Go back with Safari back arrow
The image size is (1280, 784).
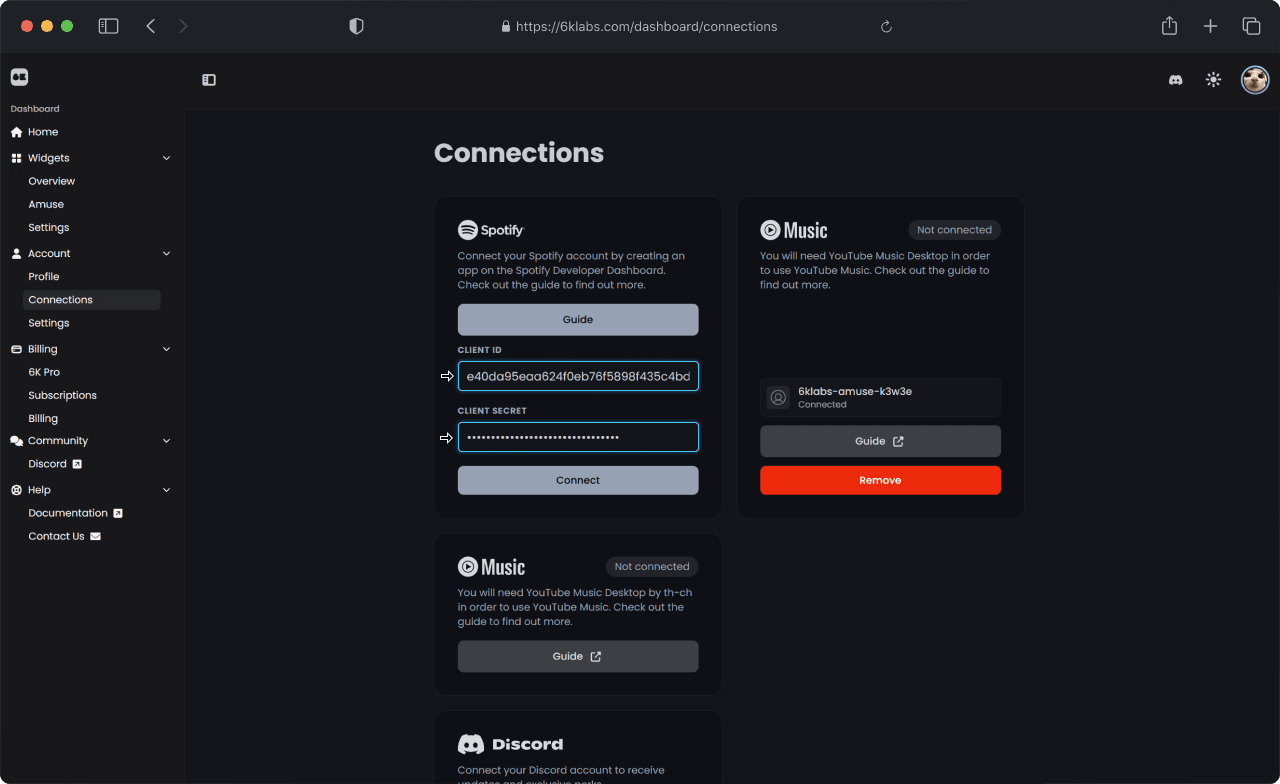[151, 27]
